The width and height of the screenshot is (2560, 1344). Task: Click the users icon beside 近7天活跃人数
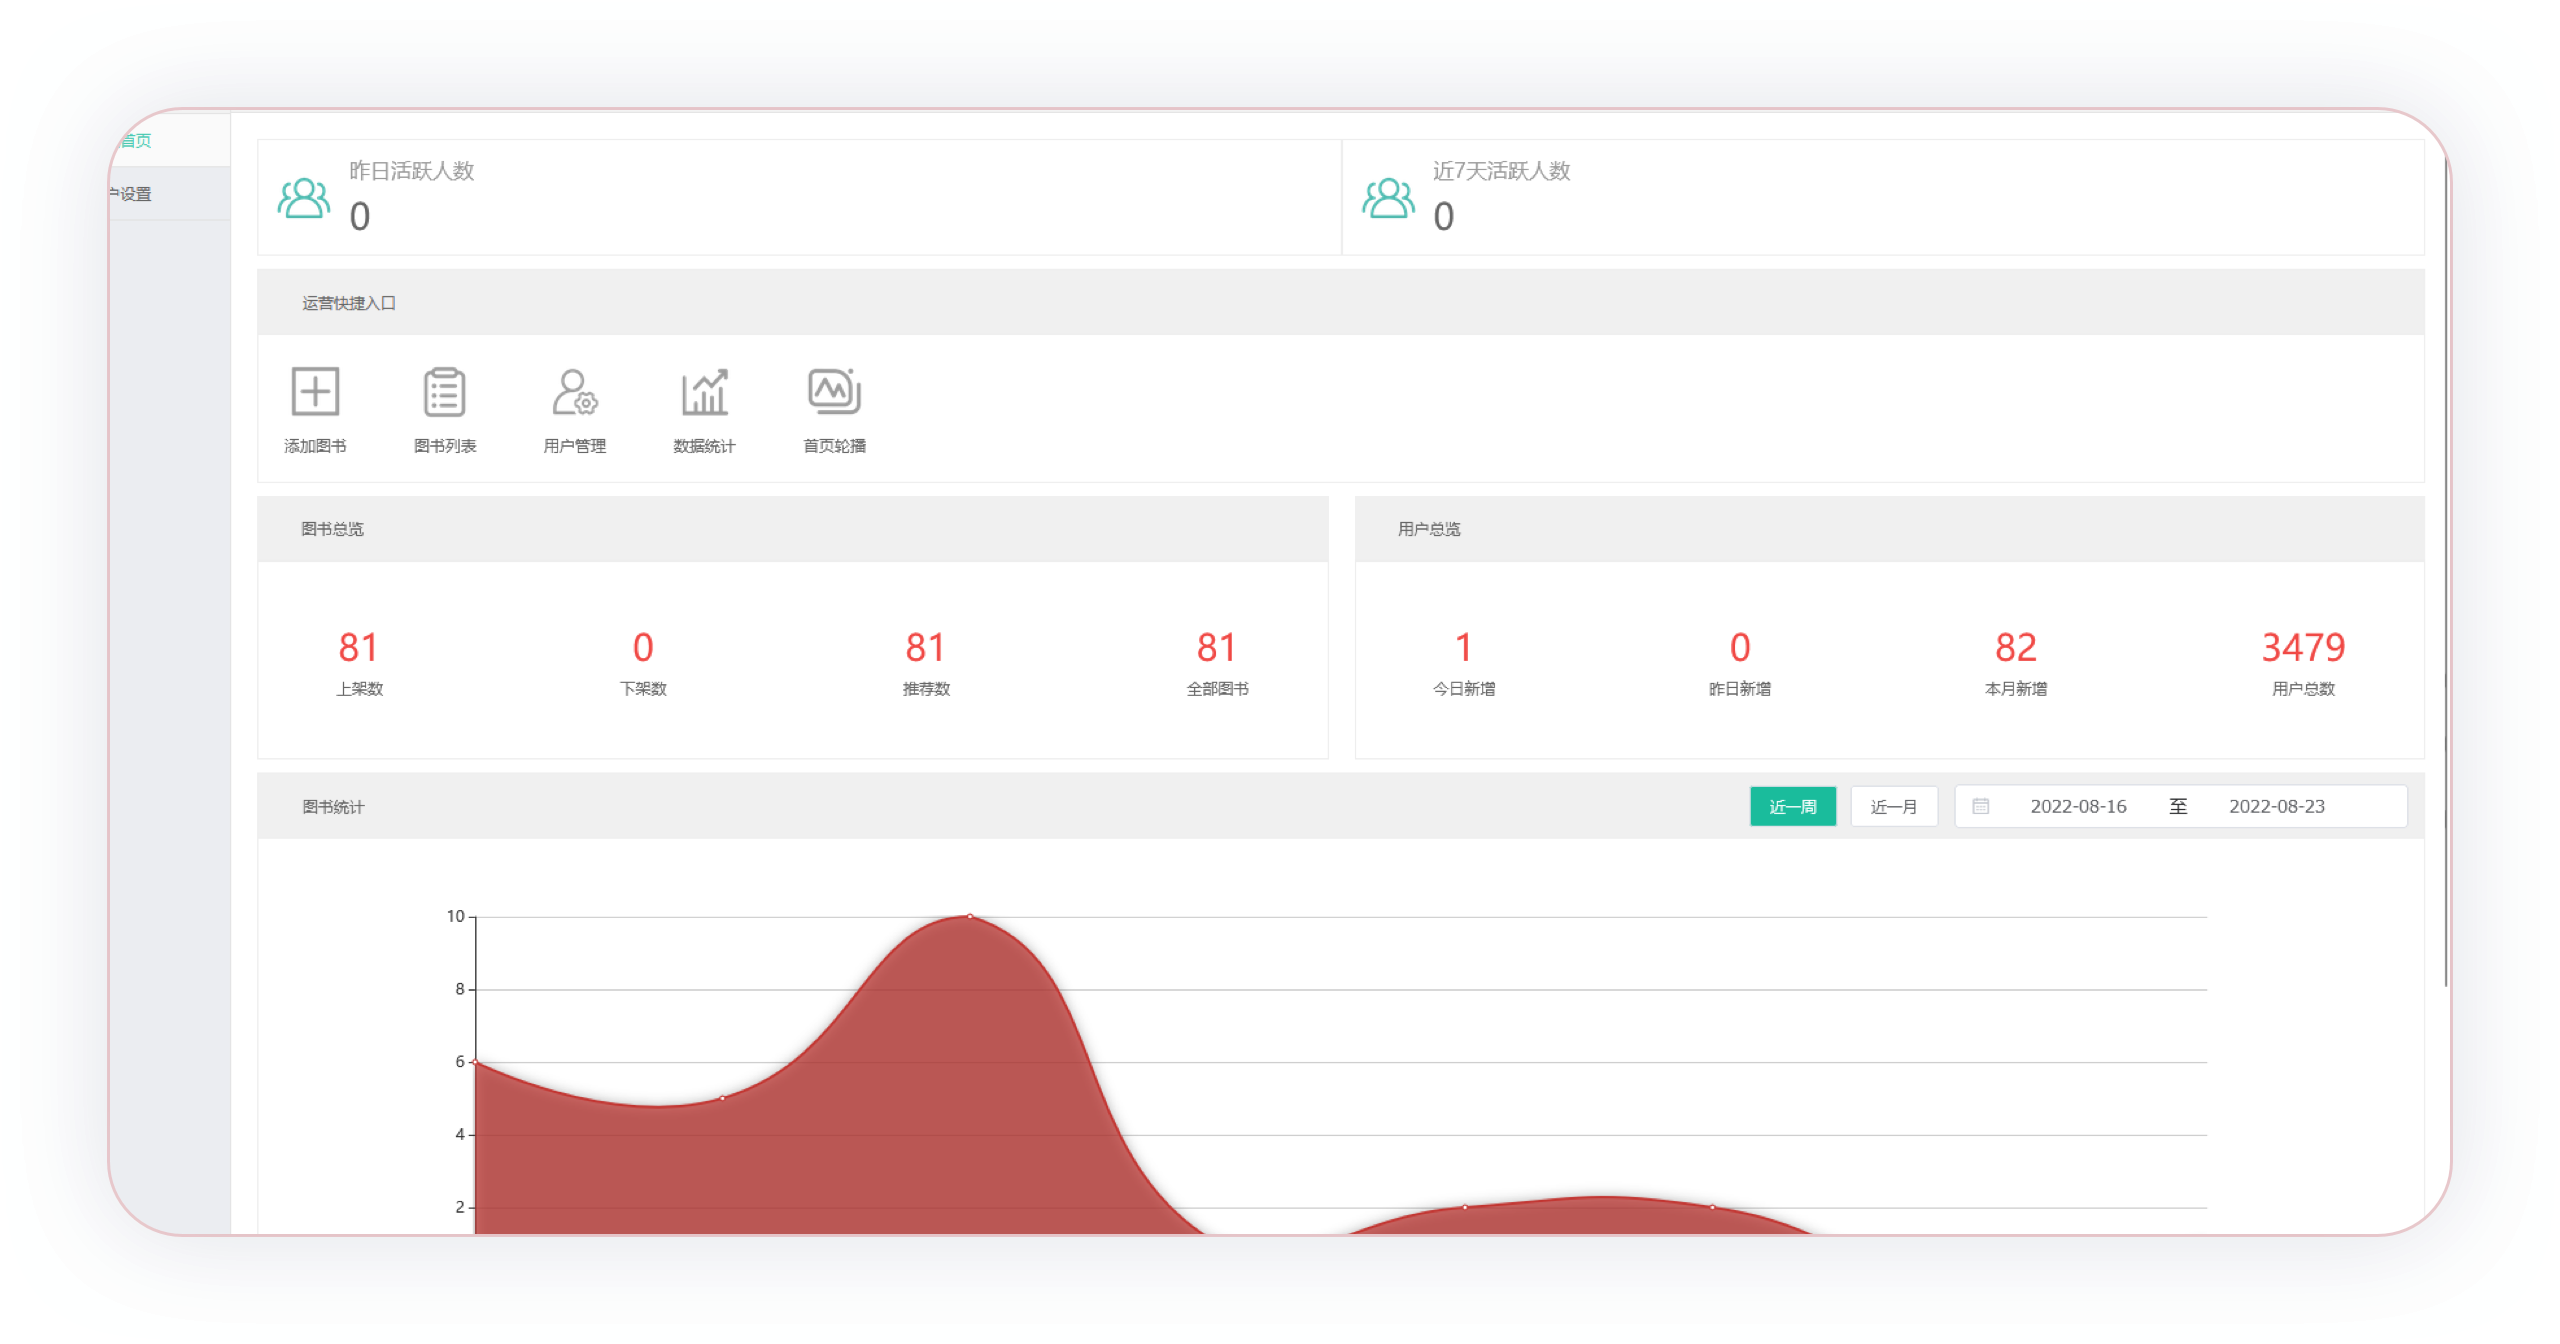[1388, 198]
